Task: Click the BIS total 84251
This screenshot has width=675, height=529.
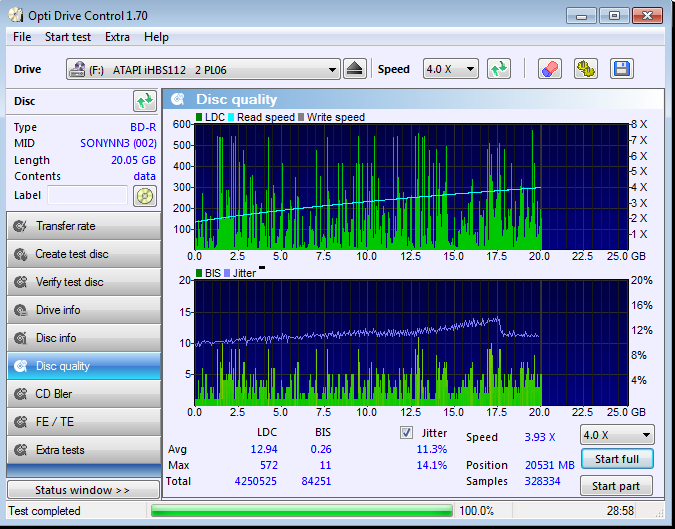Action: [316, 481]
